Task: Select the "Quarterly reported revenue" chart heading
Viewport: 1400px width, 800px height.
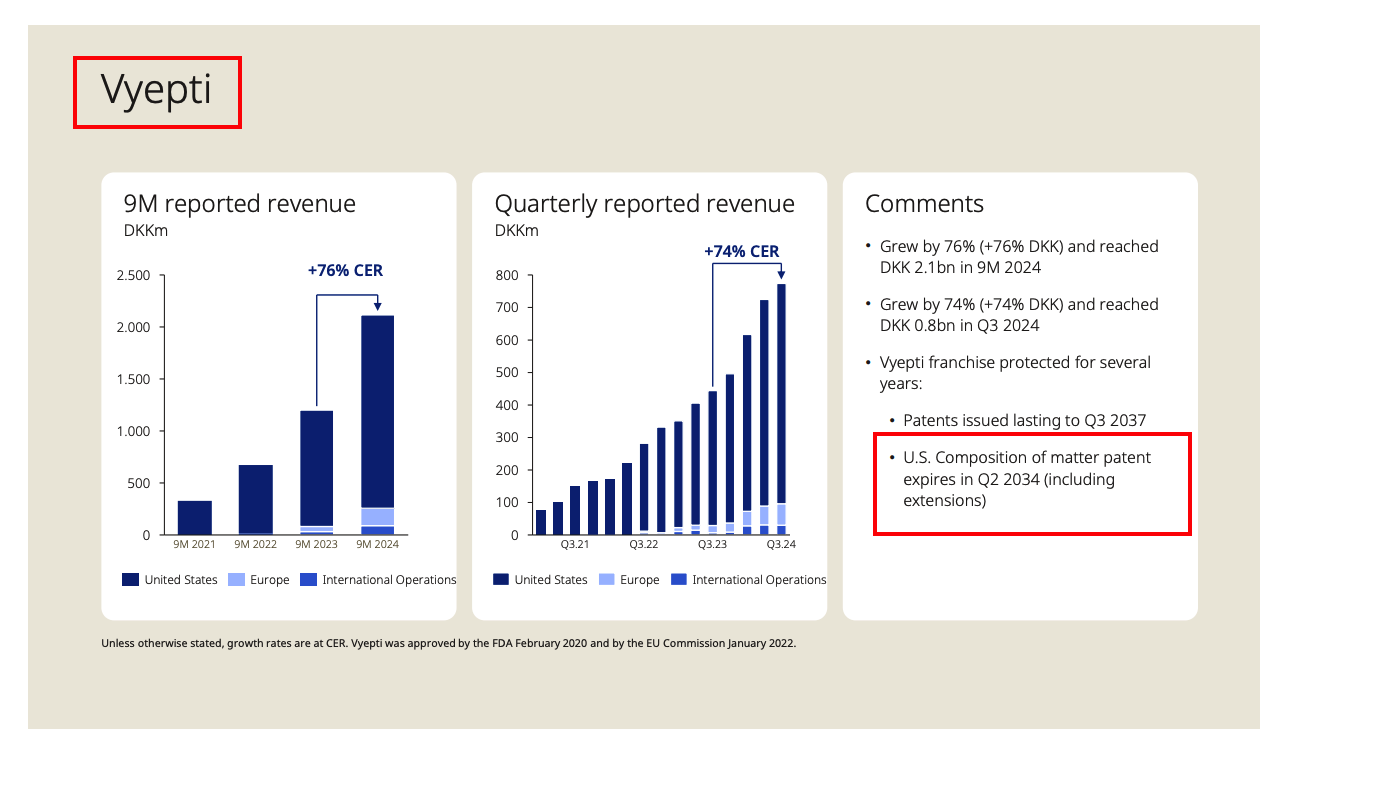Action: point(644,204)
